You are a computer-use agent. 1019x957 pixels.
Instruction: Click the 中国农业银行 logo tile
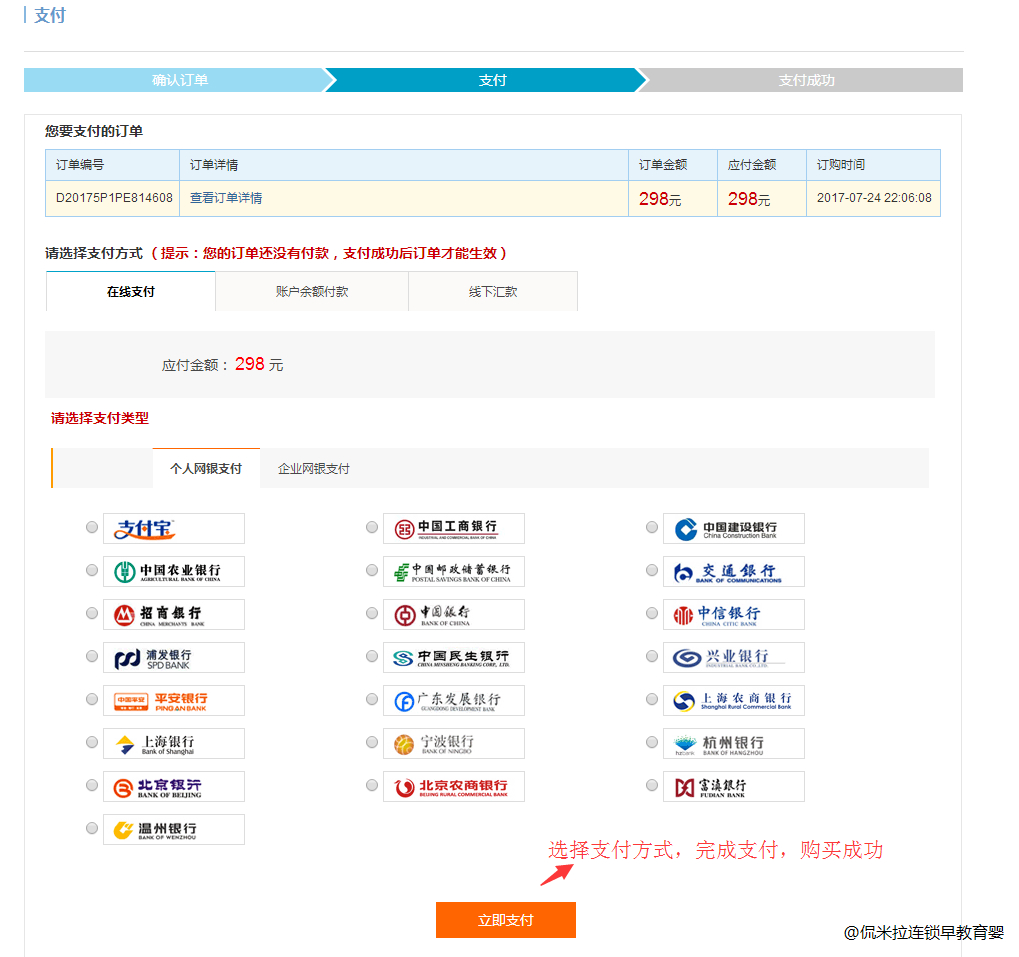pyautogui.click(x=174, y=571)
